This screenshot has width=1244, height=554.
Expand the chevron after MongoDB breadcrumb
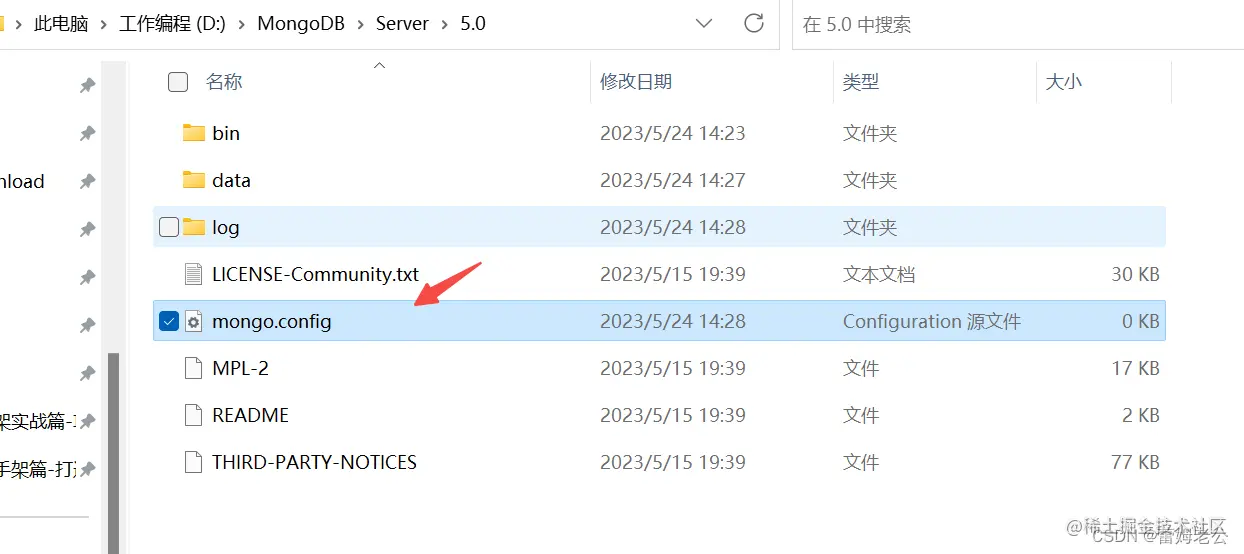pos(361,23)
